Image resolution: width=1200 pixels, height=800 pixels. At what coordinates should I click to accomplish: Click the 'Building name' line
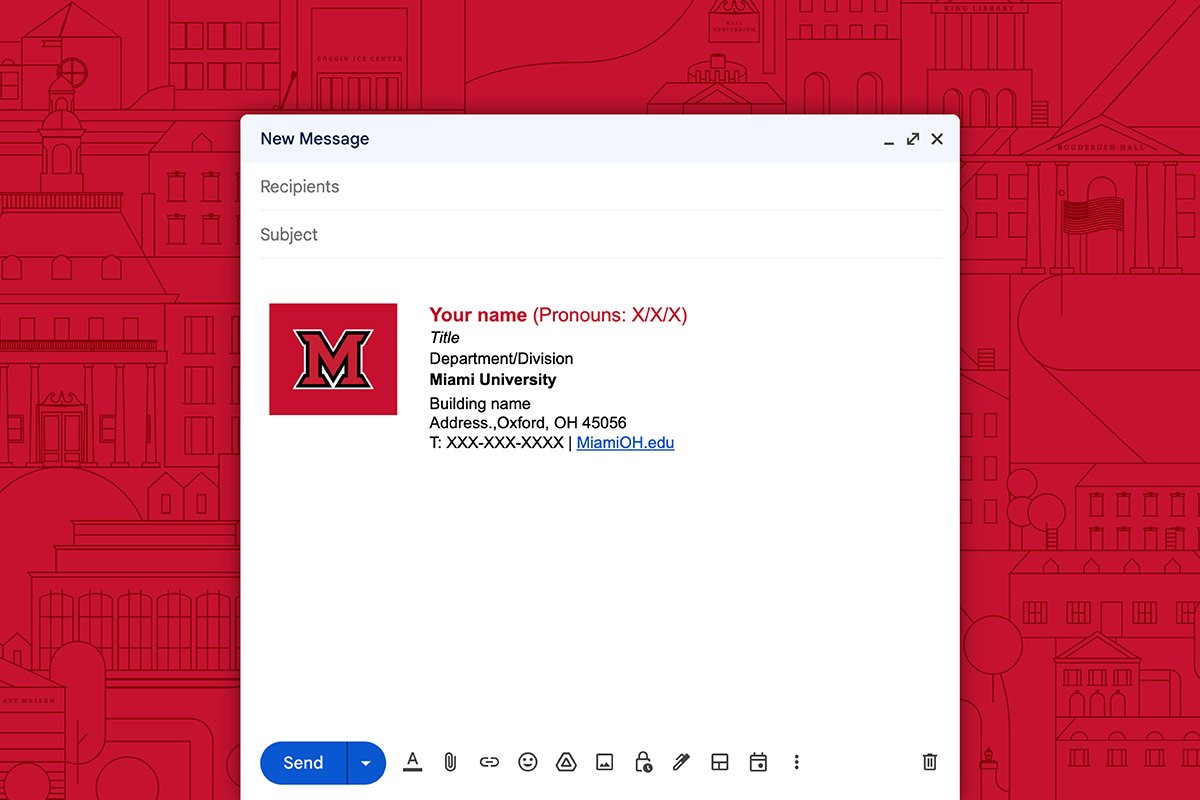click(480, 404)
